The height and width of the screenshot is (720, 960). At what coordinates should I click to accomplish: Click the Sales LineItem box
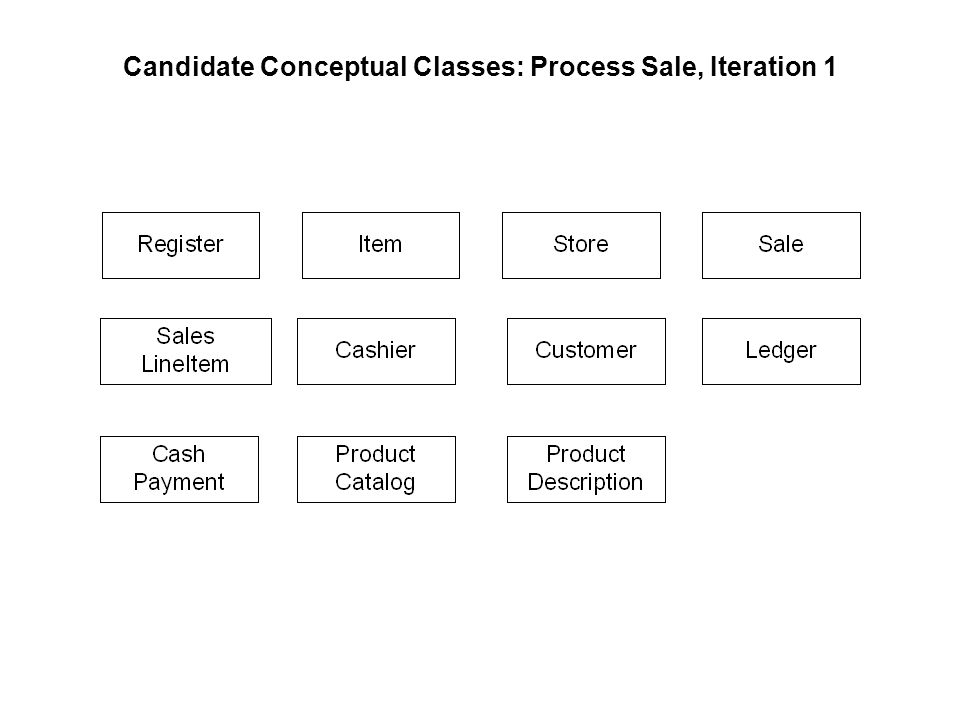(186, 351)
